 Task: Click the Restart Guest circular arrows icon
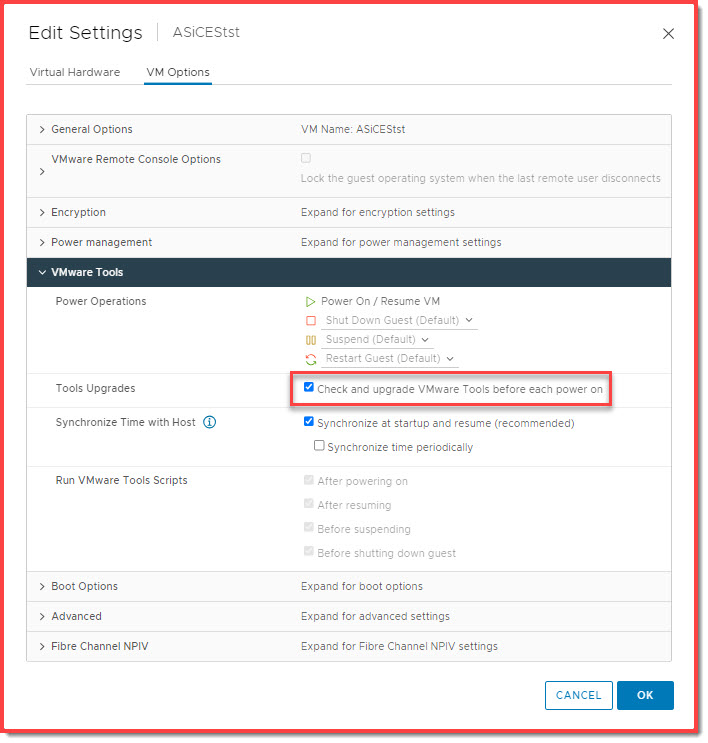(x=310, y=359)
